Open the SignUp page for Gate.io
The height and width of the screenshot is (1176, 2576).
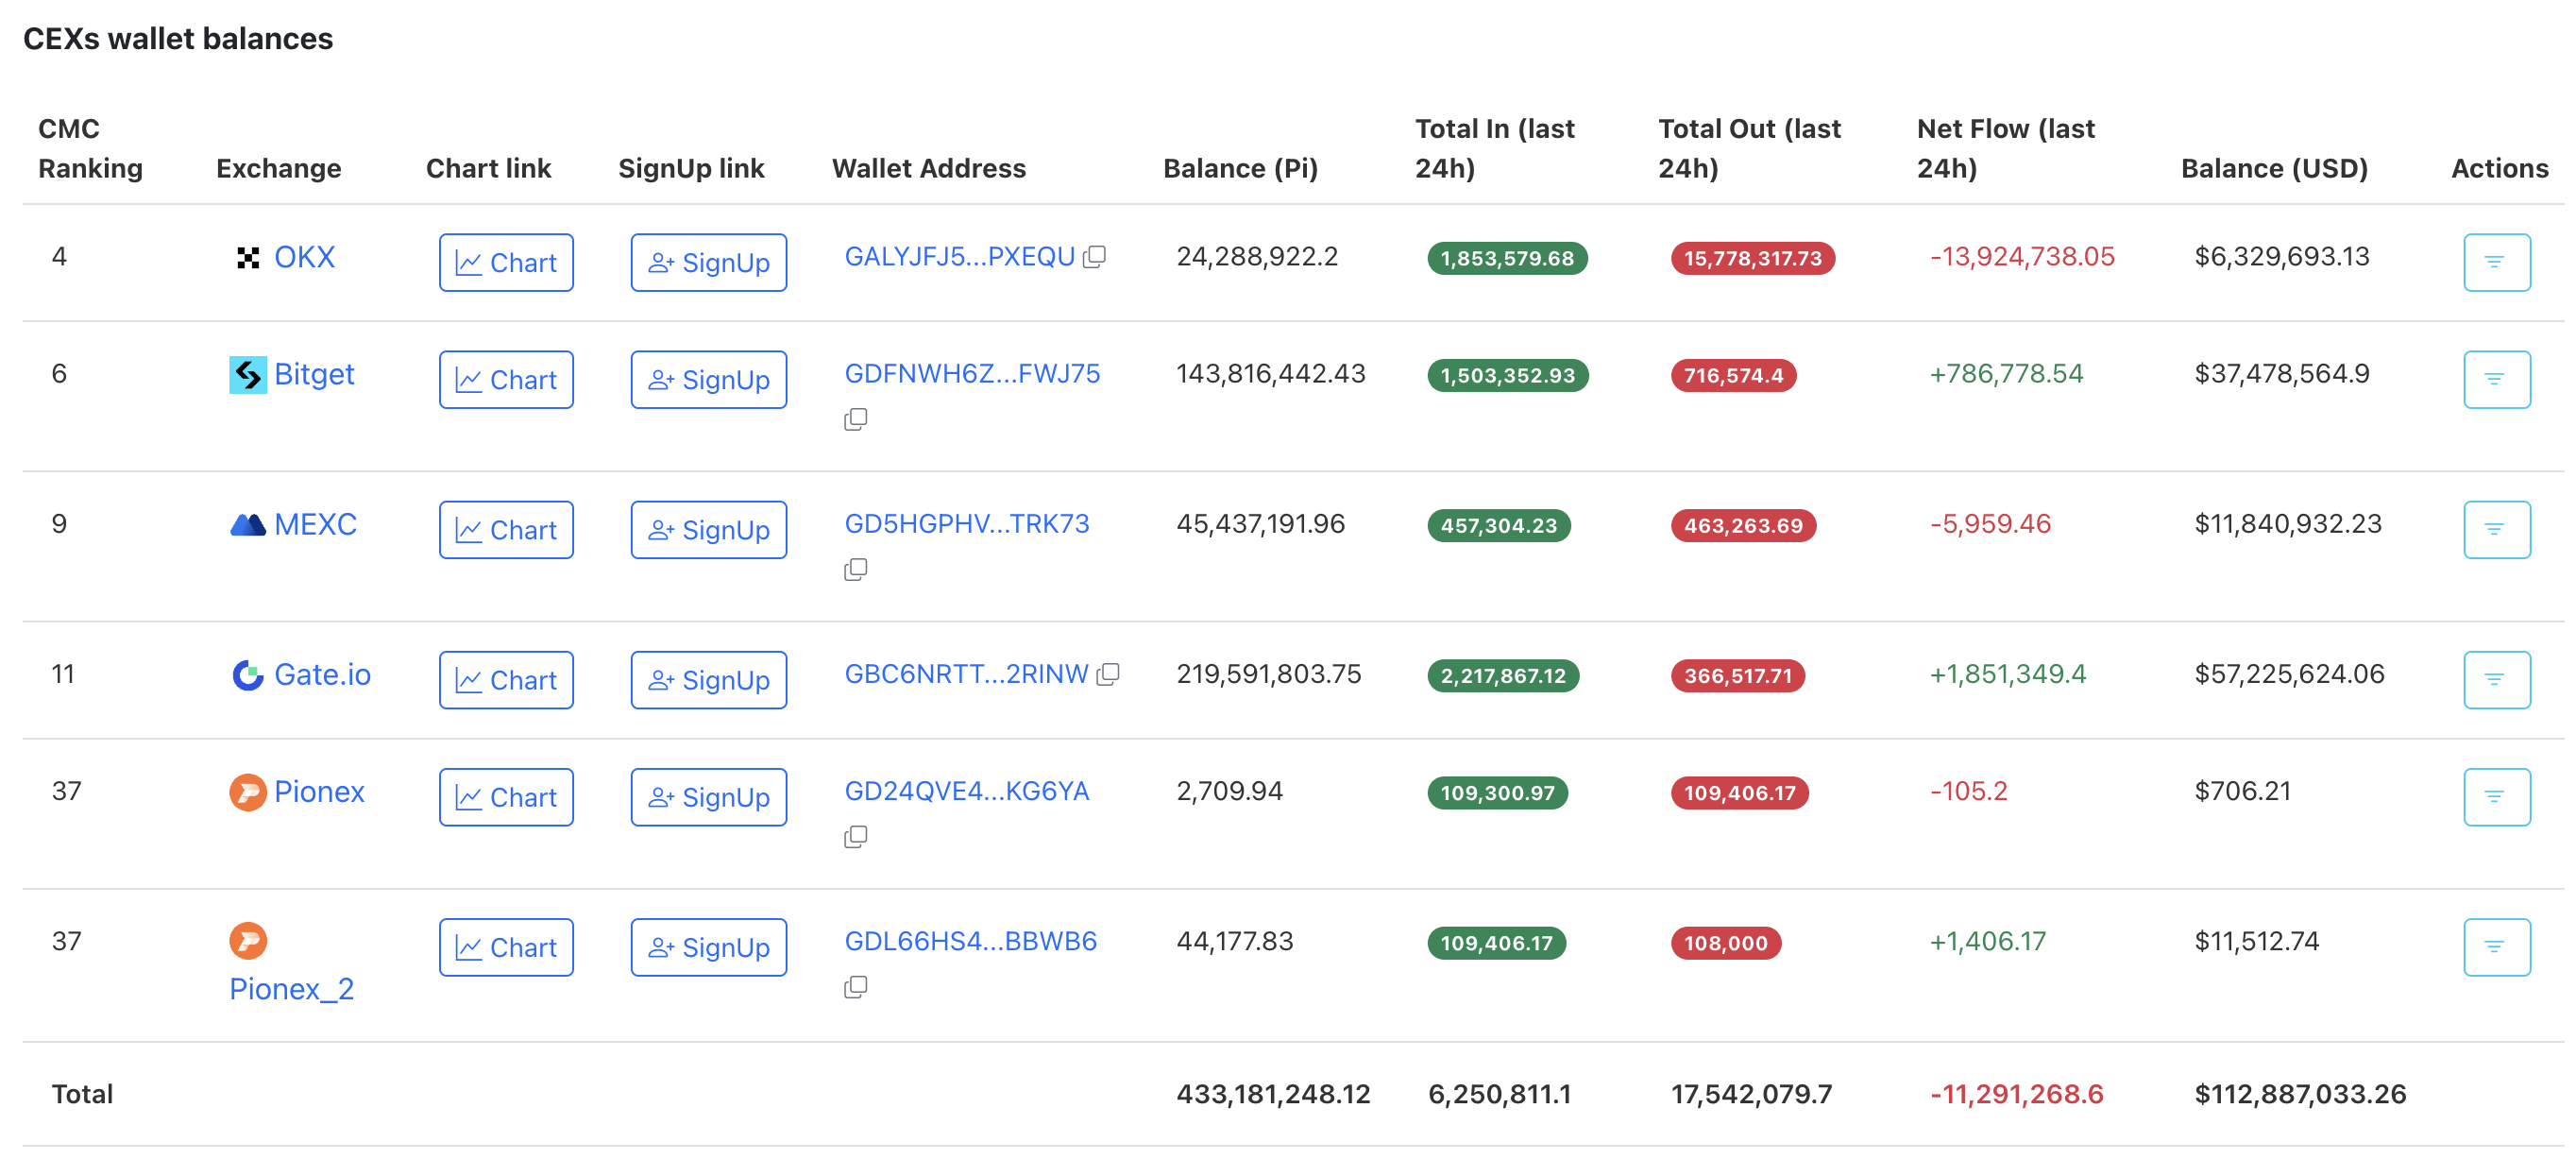click(x=708, y=679)
